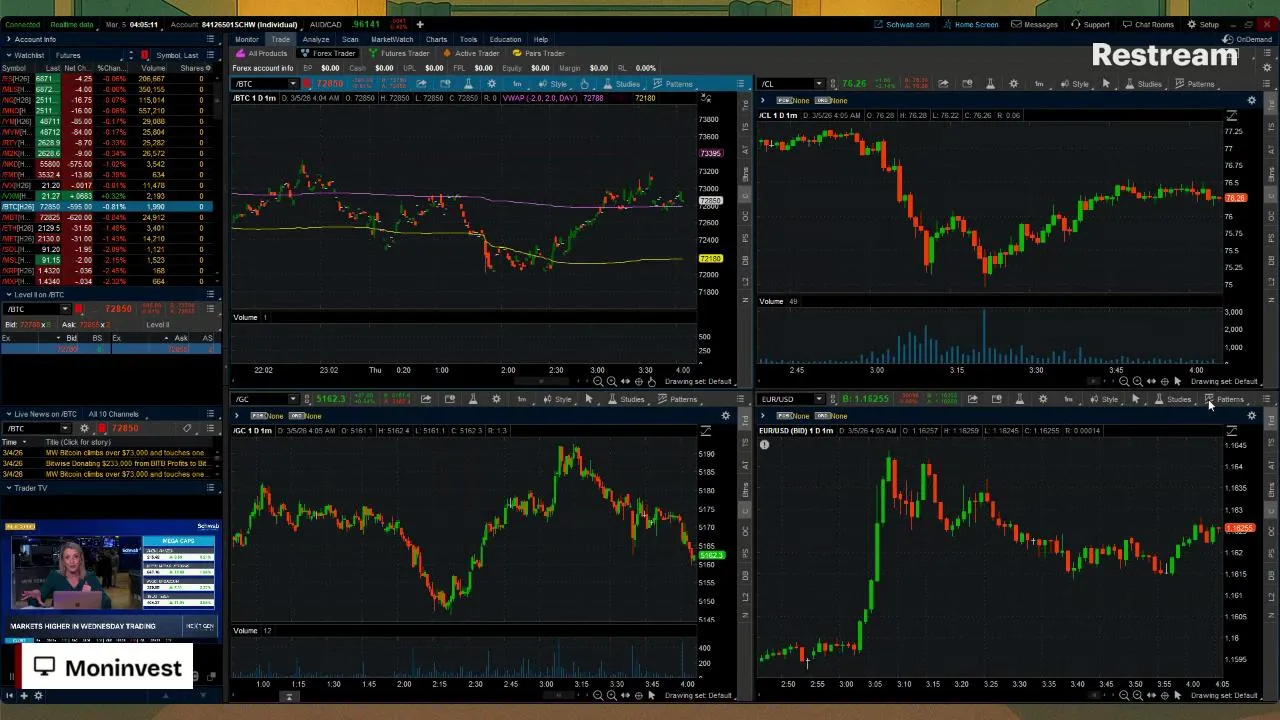Open the EUR/USD chart symbol dropdown arrow
Viewport: 1280px width, 720px height.
click(x=819, y=399)
